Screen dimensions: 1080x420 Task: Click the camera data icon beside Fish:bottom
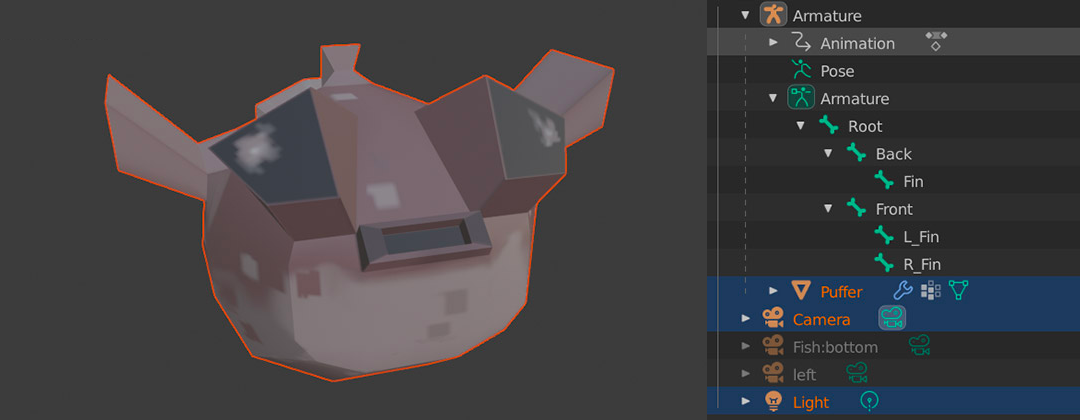coord(919,346)
